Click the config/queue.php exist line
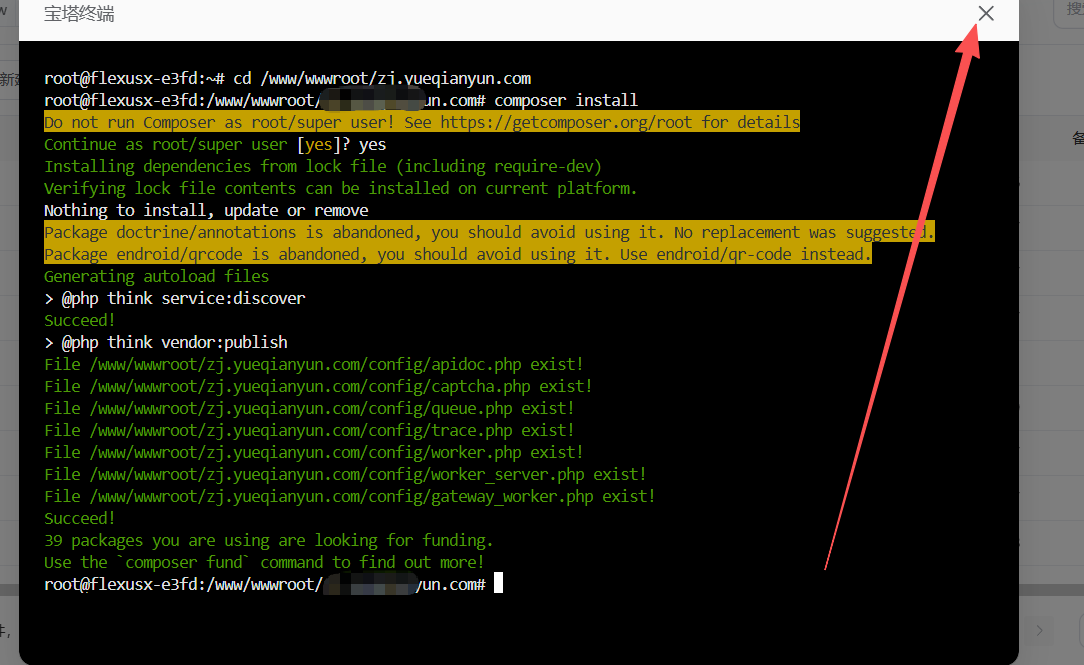Viewport: 1084px width, 665px height. tap(309, 408)
